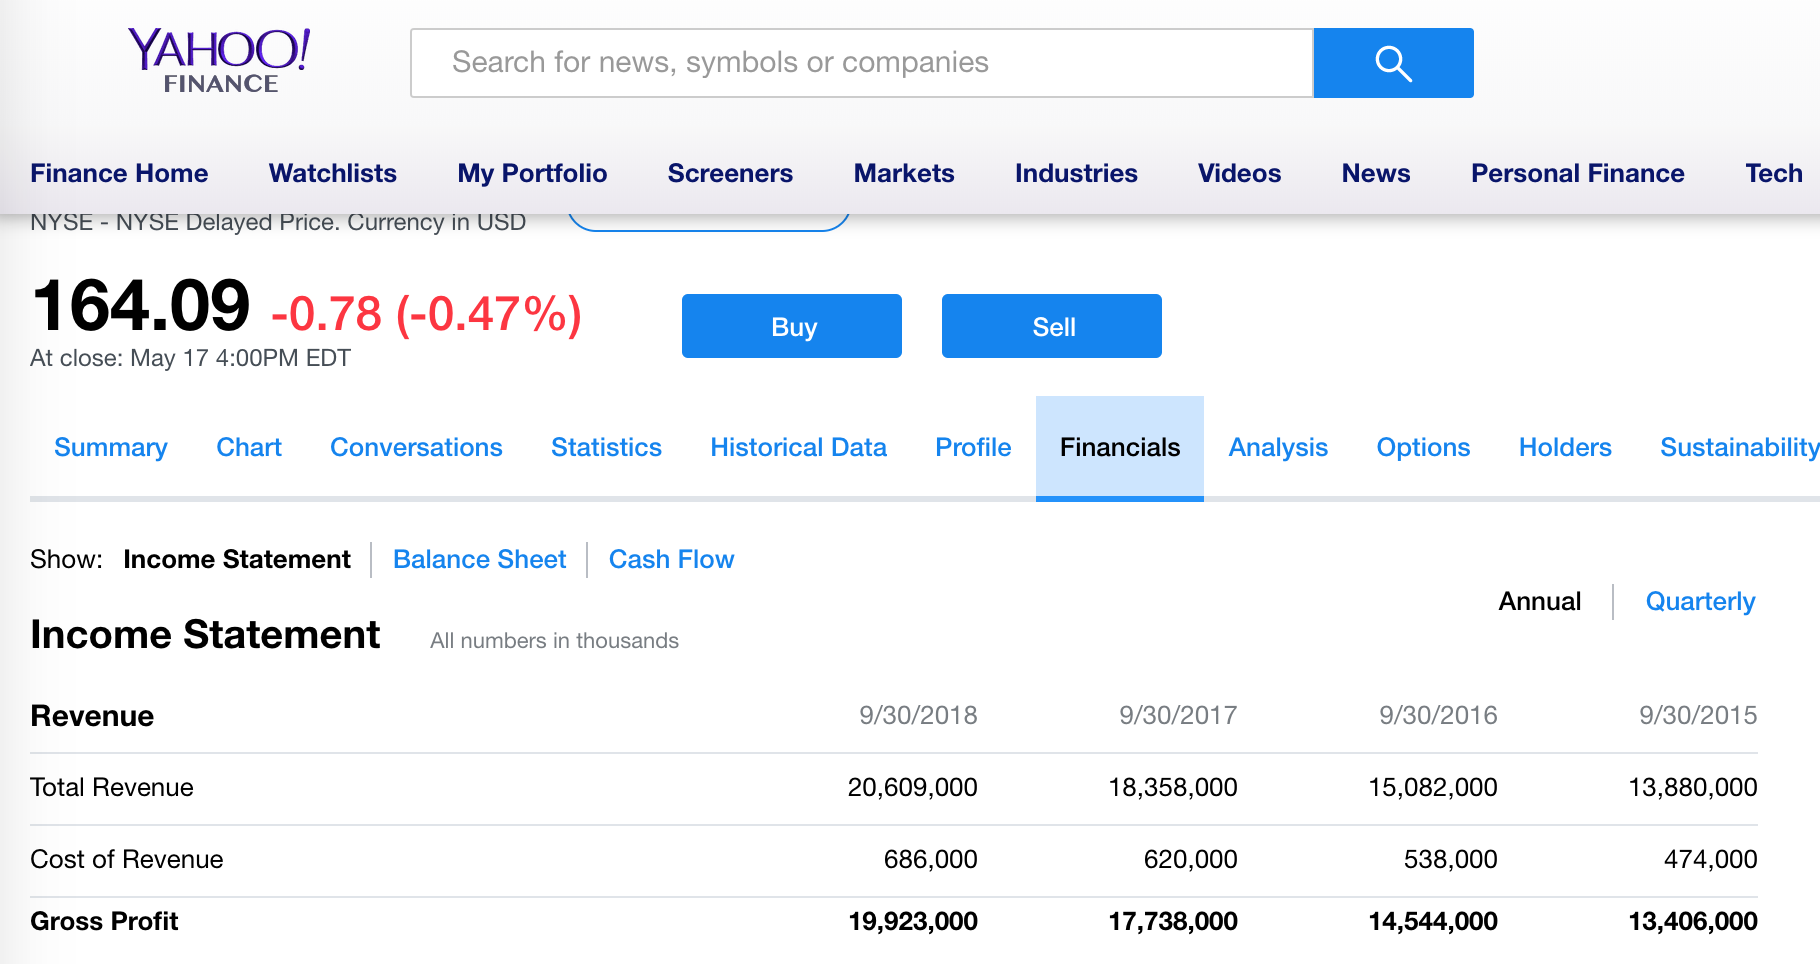The width and height of the screenshot is (1820, 964).
Task: Click the Yahoo Finance logo
Action: point(220,61)
